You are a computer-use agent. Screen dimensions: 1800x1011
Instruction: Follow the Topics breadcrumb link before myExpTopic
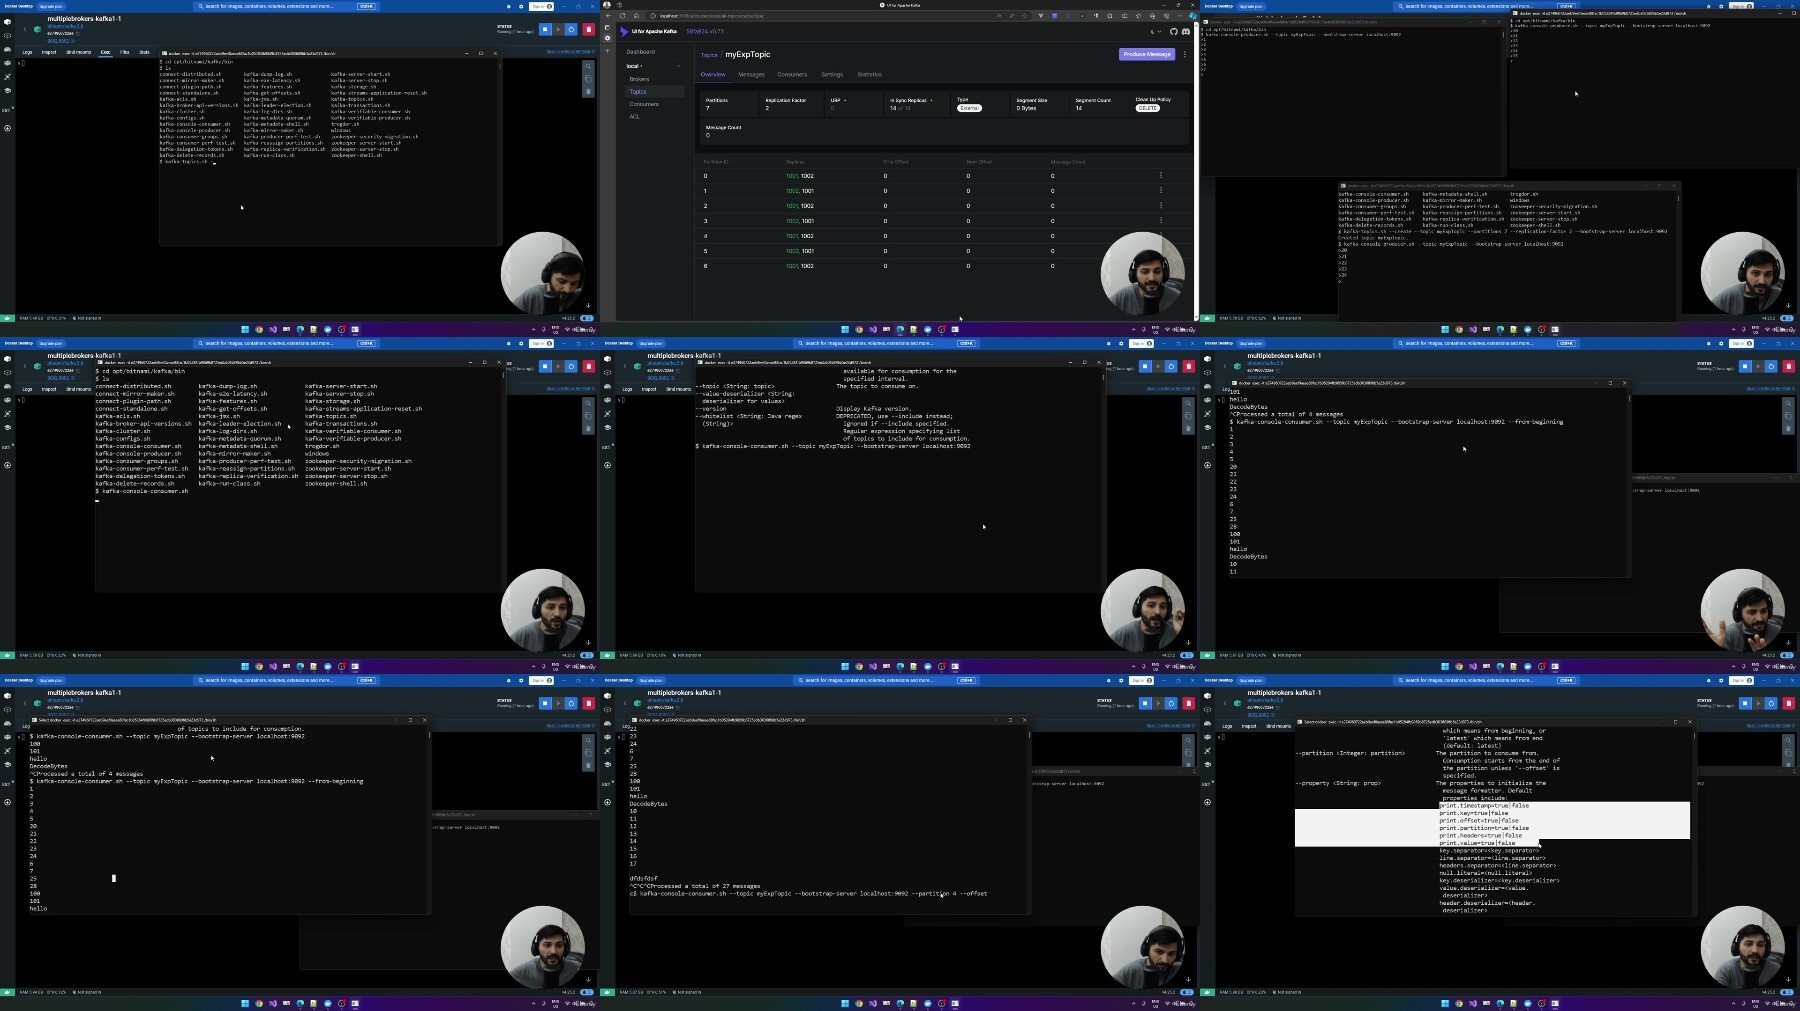click(x=709, y=55)
